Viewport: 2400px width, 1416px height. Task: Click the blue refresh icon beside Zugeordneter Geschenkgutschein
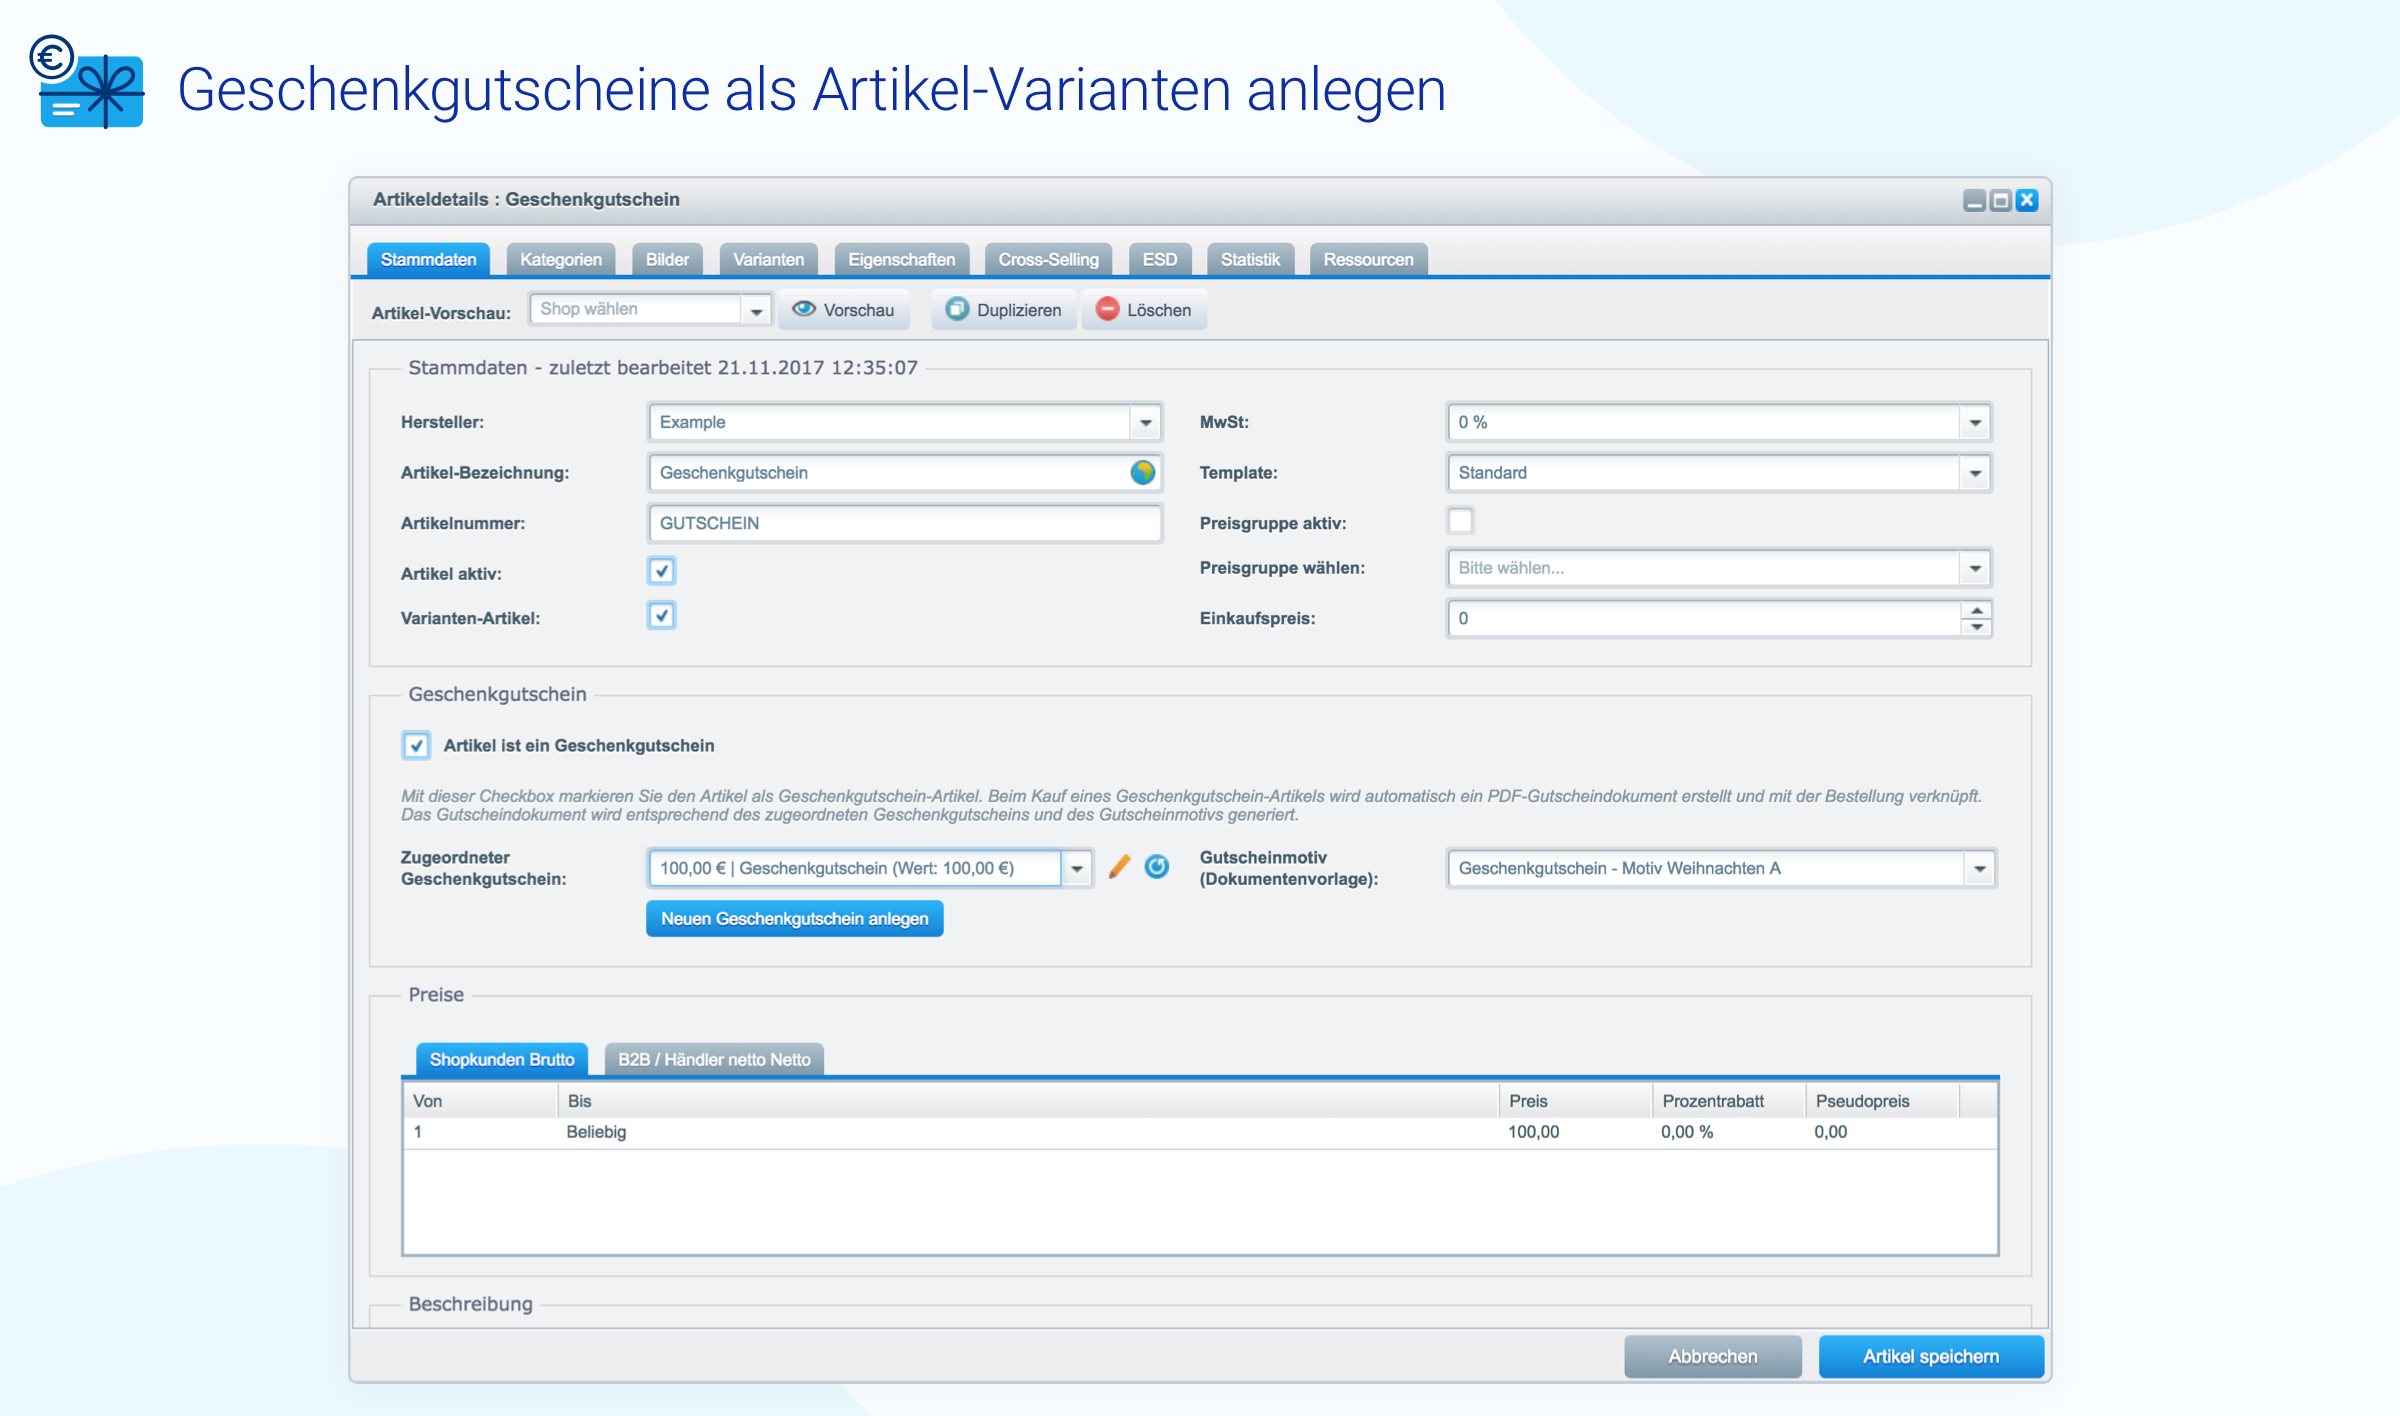click(x=1157, y=867)
